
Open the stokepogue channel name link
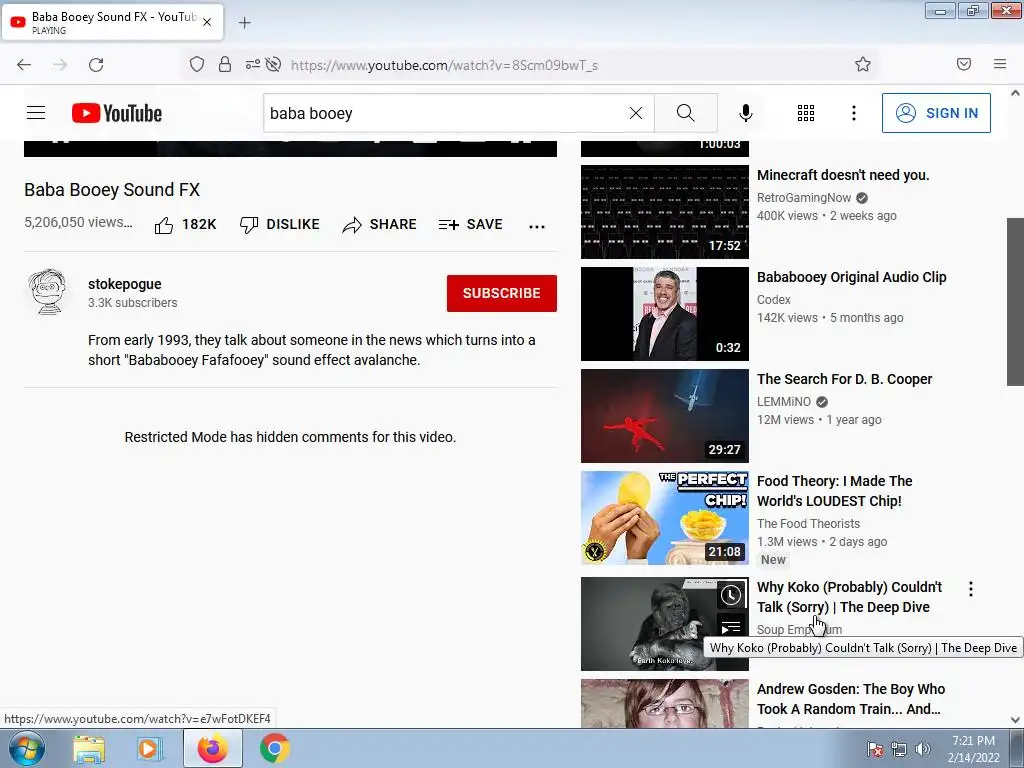(125, 284)
